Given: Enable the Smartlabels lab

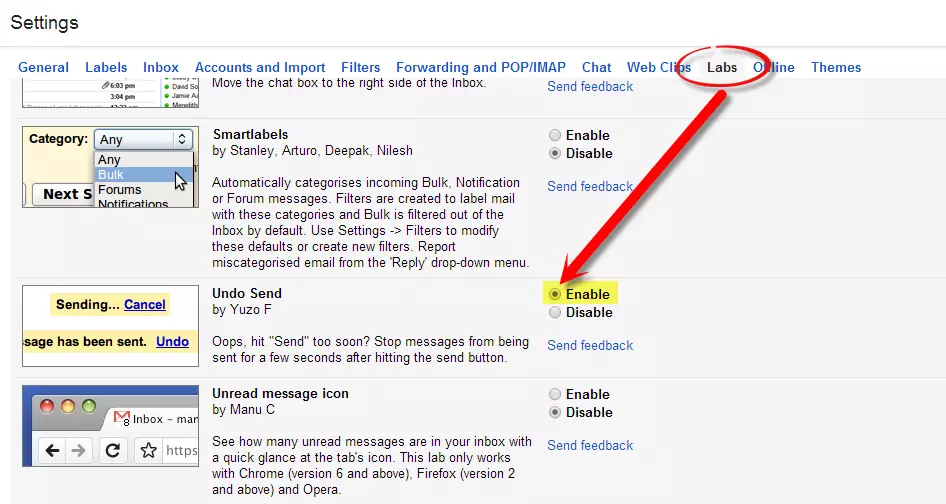Looking at the screenshot, I should 555,135.
